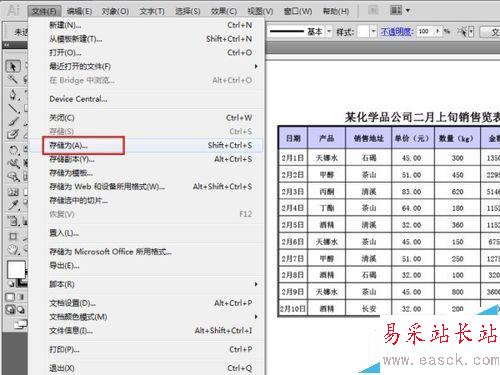Select the Eyedropper tool
This screenshot has height=375, width=500.
point(13,205)
